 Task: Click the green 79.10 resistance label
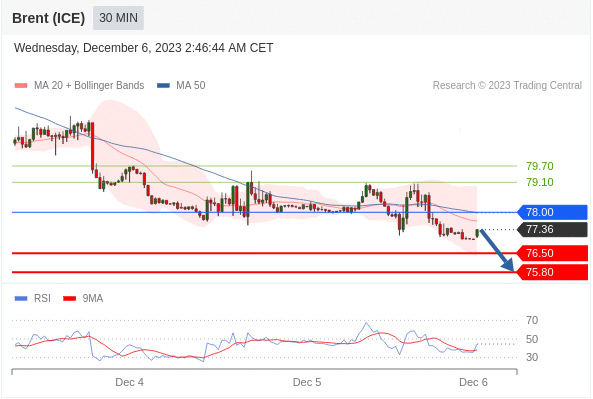point(540,182)
